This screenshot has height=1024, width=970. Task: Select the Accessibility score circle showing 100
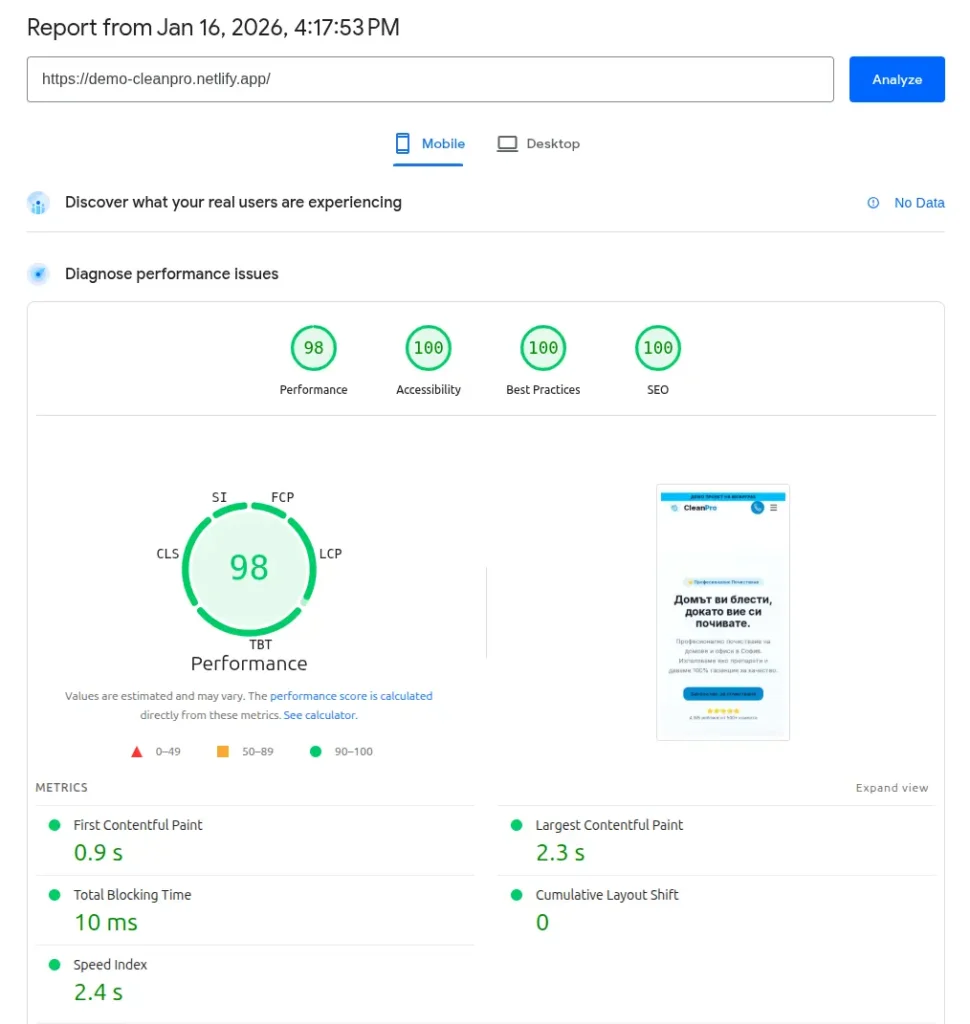(428, 348)
